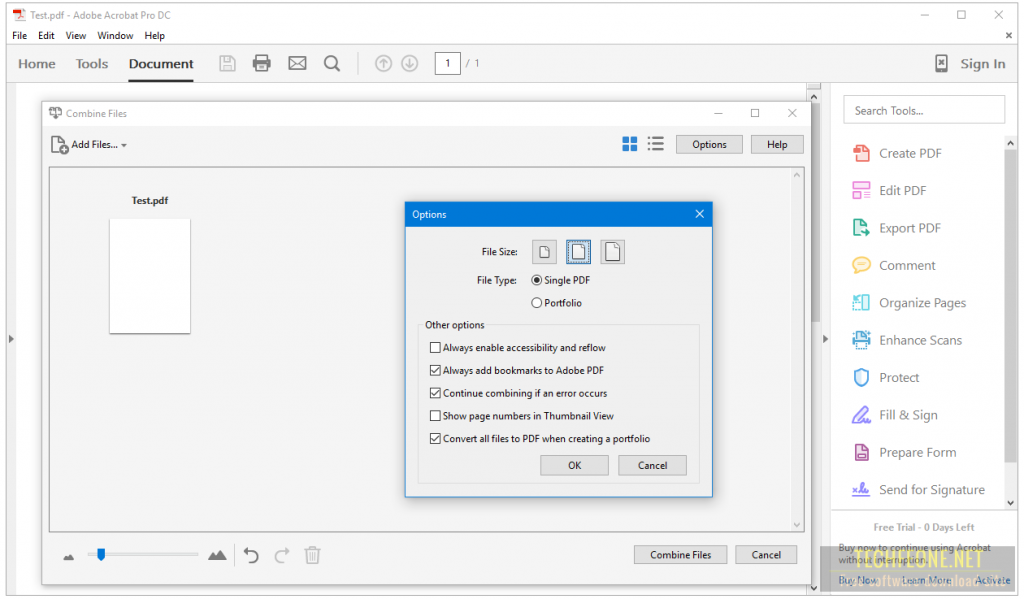1024x599 pixels.
Task: Switch to the Home tab
Action: coord(37,63)
